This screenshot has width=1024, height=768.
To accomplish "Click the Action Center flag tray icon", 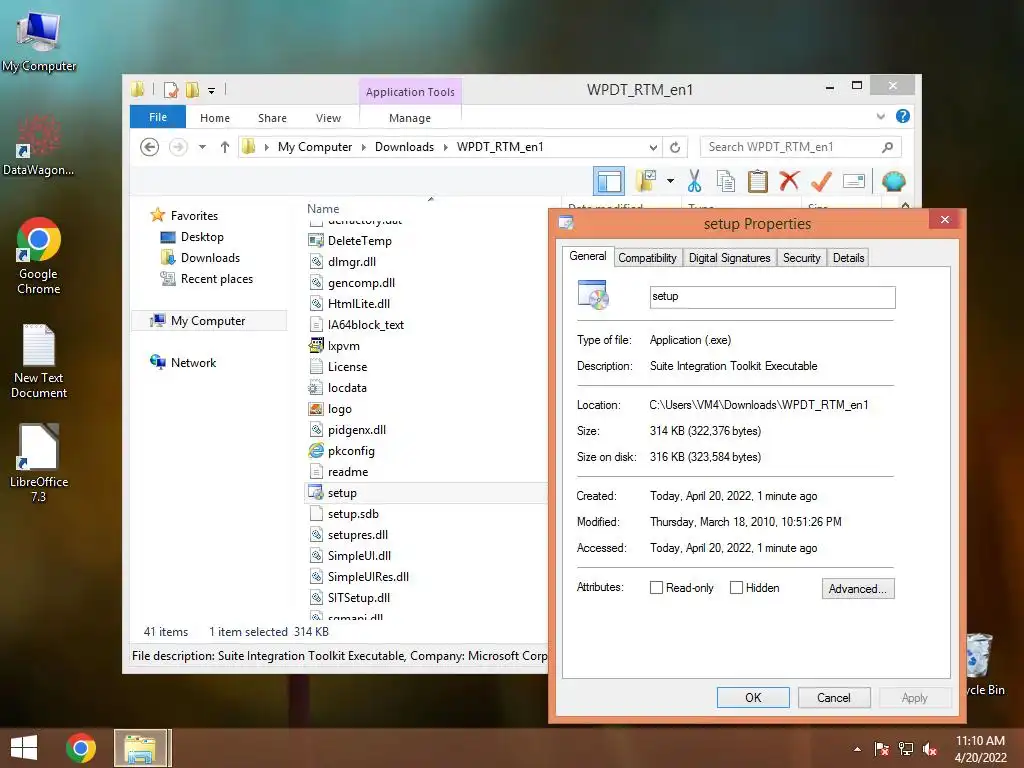I will (882, 749).
